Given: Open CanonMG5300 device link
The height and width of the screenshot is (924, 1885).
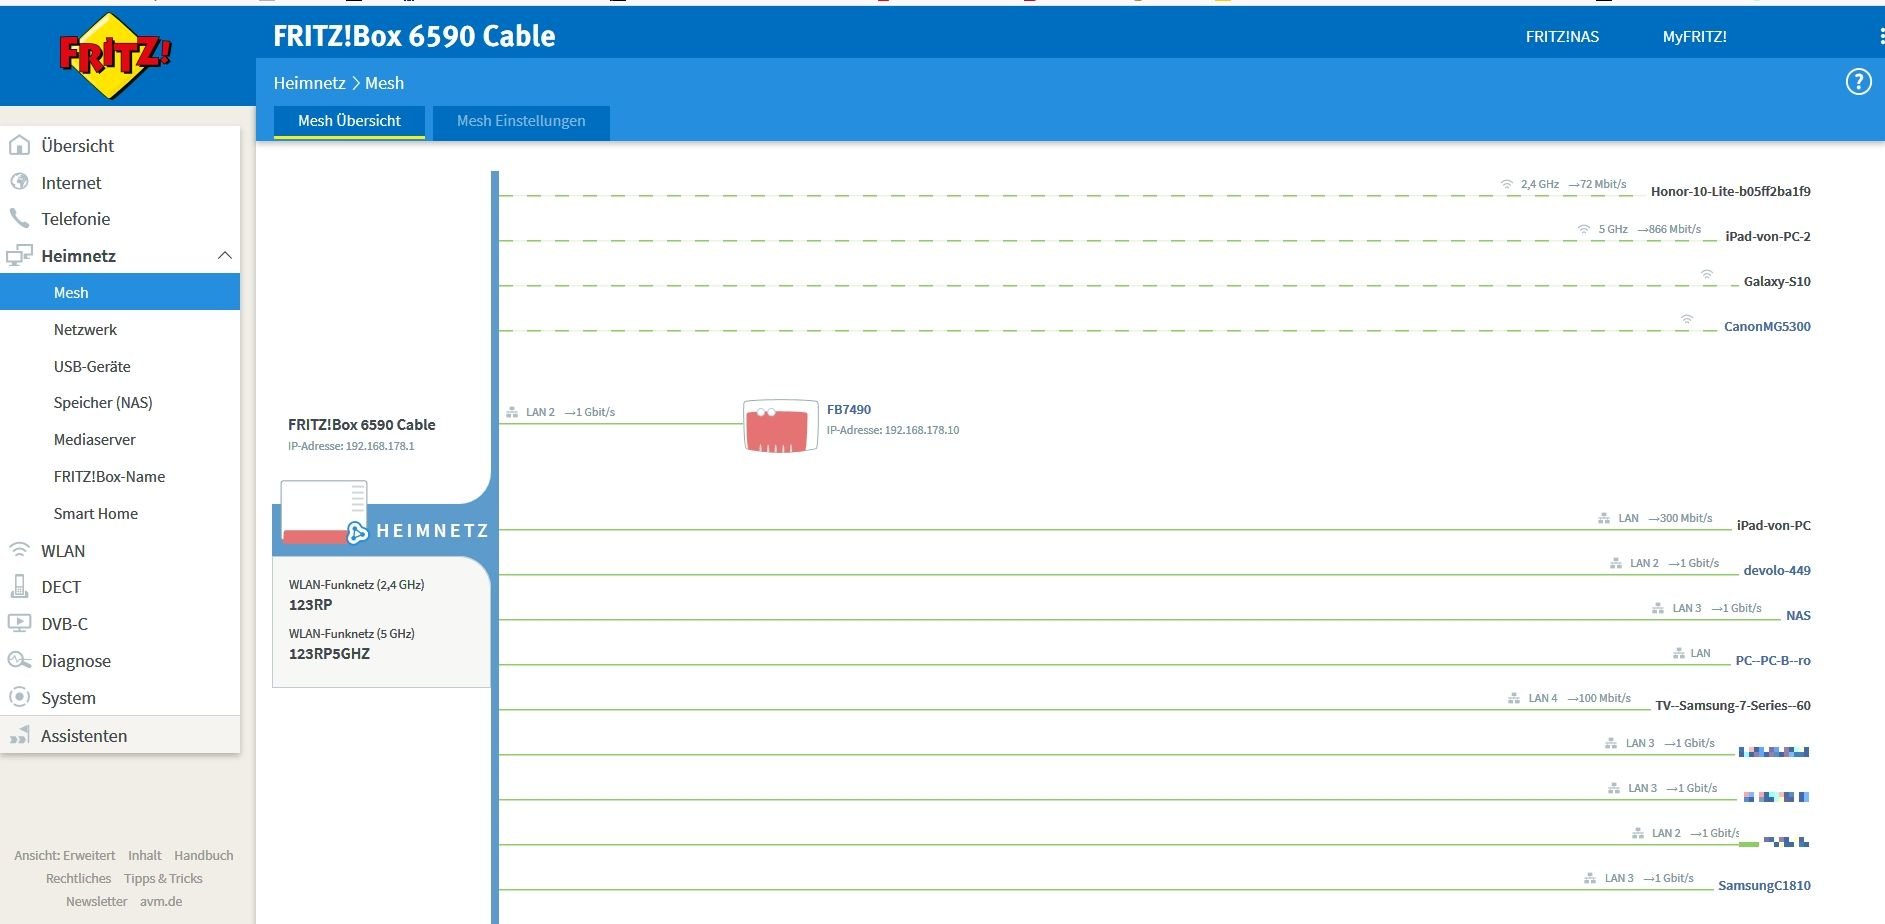Looking at the screenshot, I should [x=1767, y=326].
